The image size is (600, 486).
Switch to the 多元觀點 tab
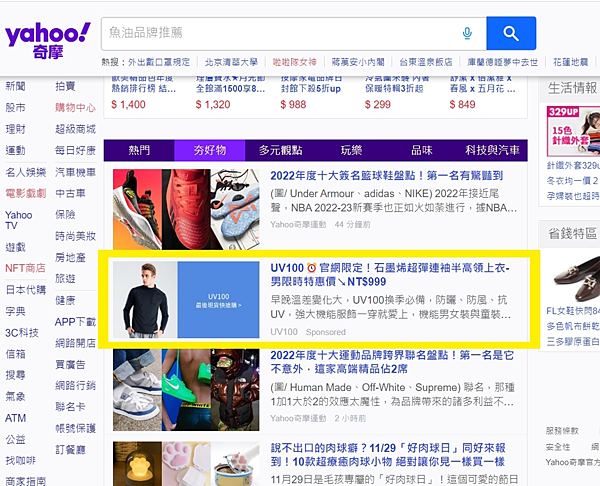click(280, 150)
